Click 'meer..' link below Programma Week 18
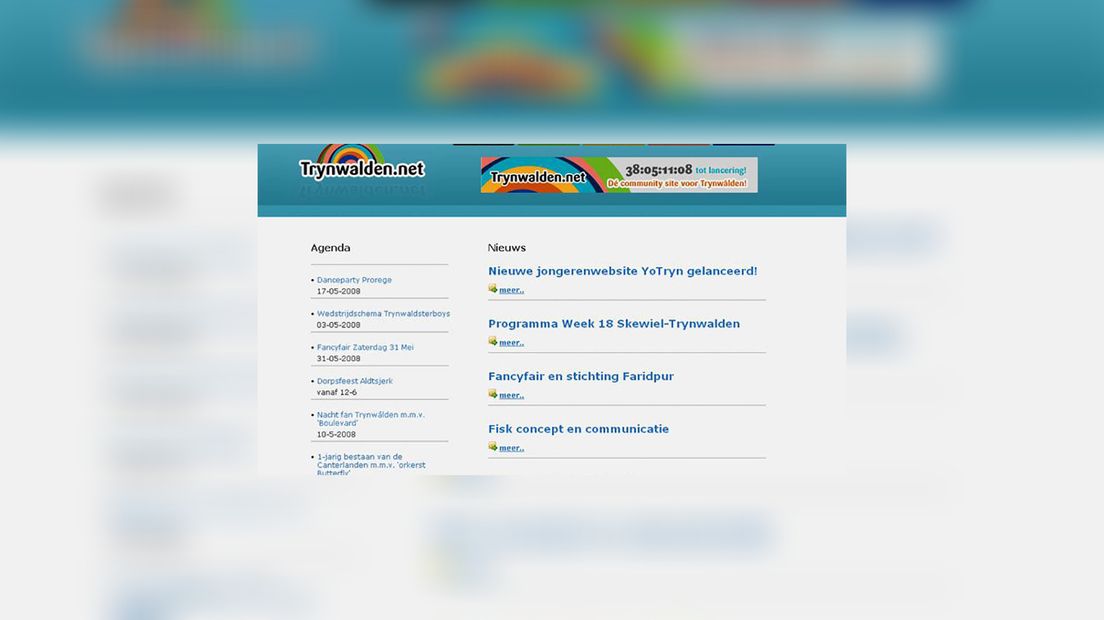1104x620 pixels. tap(511, 343)
